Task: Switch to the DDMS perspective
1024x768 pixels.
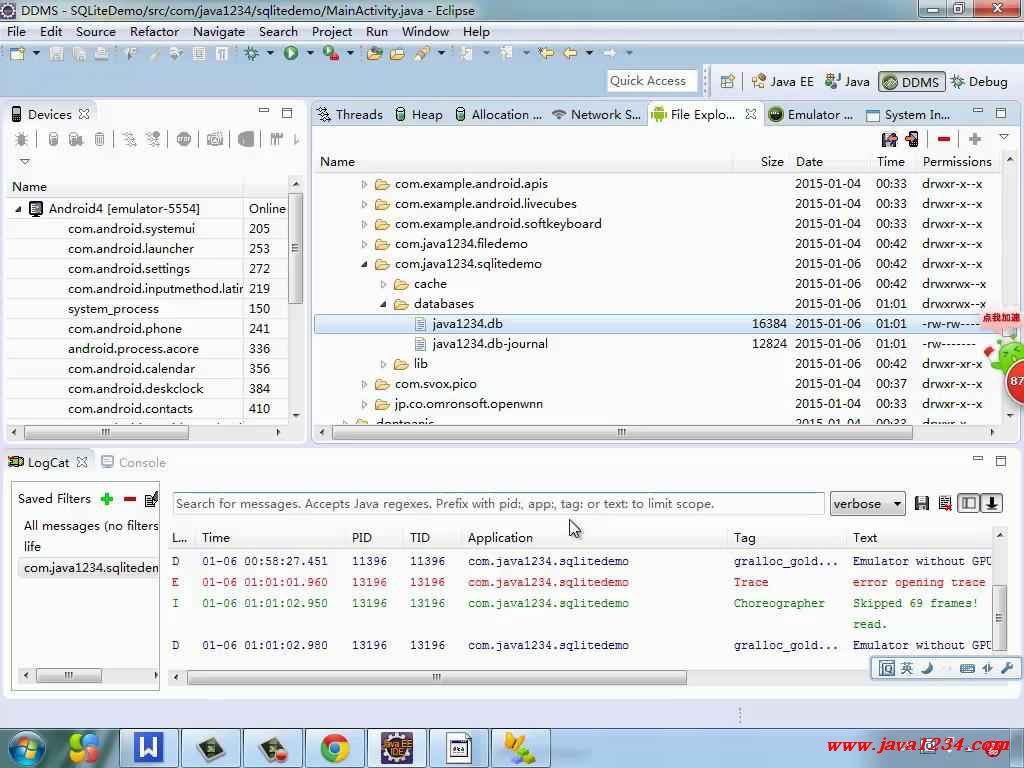Action: tap(912, 82)
